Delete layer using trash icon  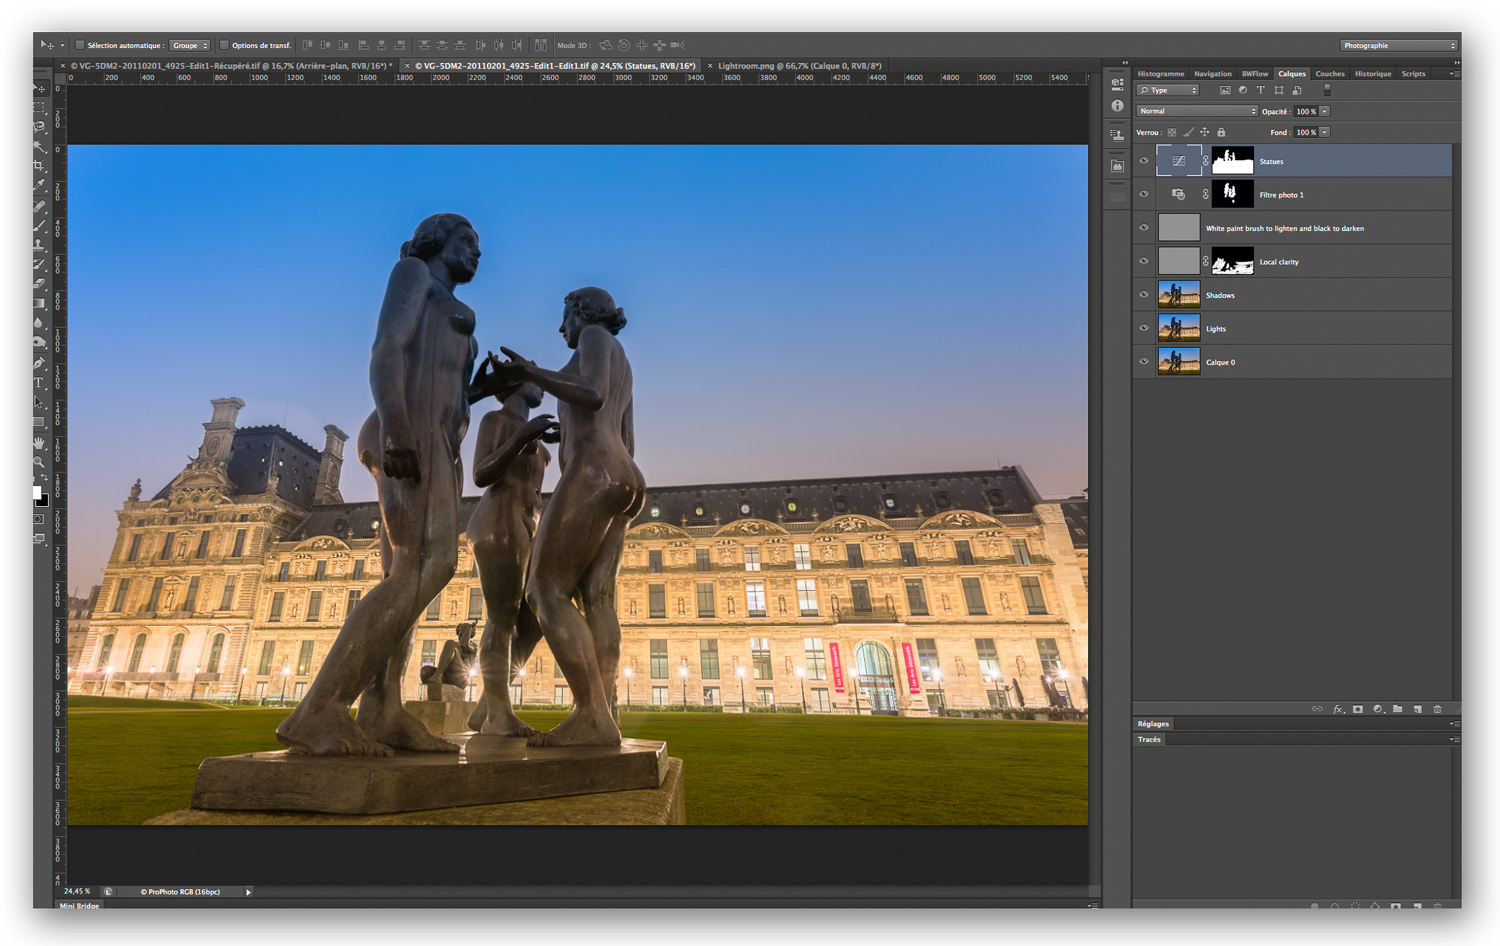tap(1438, 709)
